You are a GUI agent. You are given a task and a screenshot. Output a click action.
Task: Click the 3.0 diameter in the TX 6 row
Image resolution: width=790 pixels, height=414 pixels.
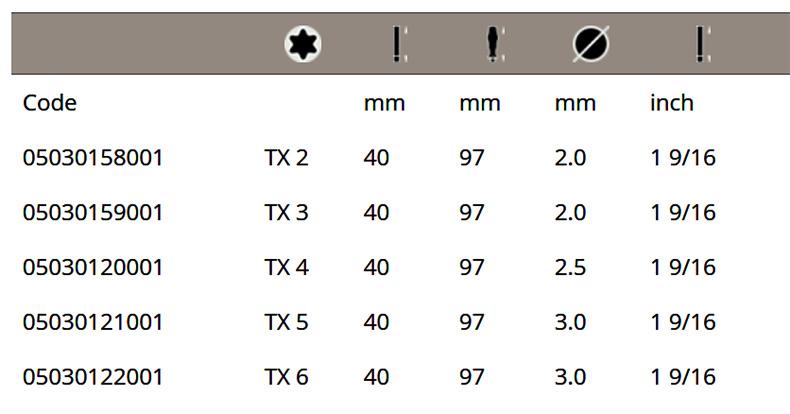click(571, 378)
